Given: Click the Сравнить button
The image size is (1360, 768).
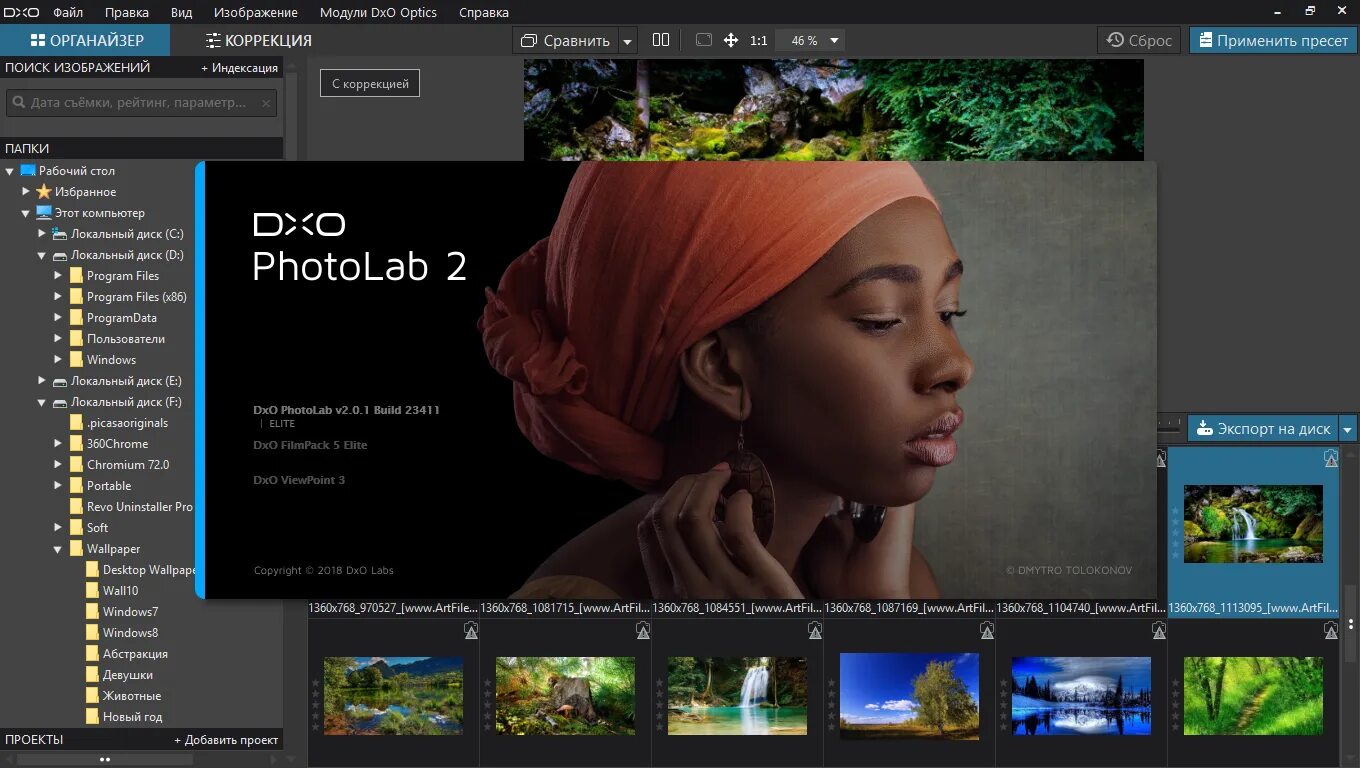Looking at the screenshot, I should 566,41.
